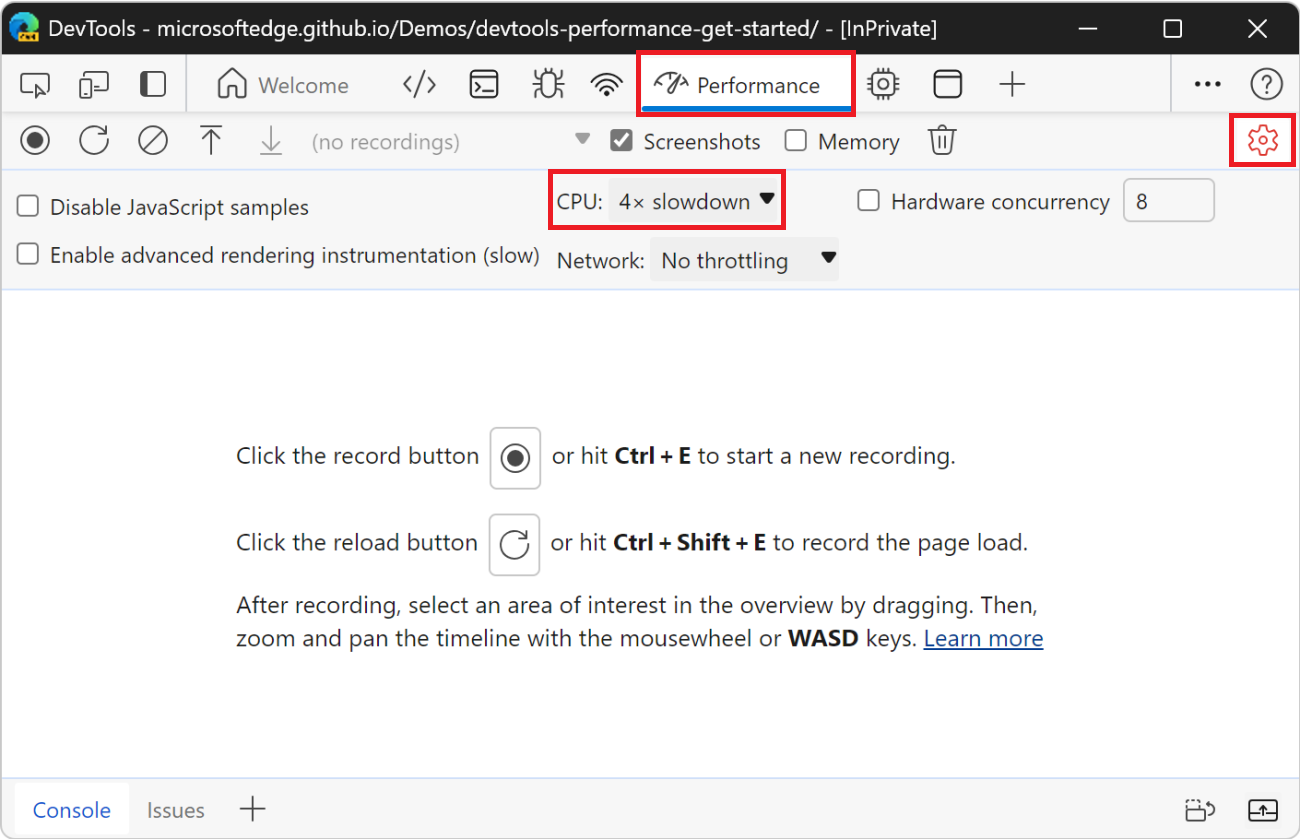
Task: Uncheck the Screenshots checkbox
Action: coord(622,141)
